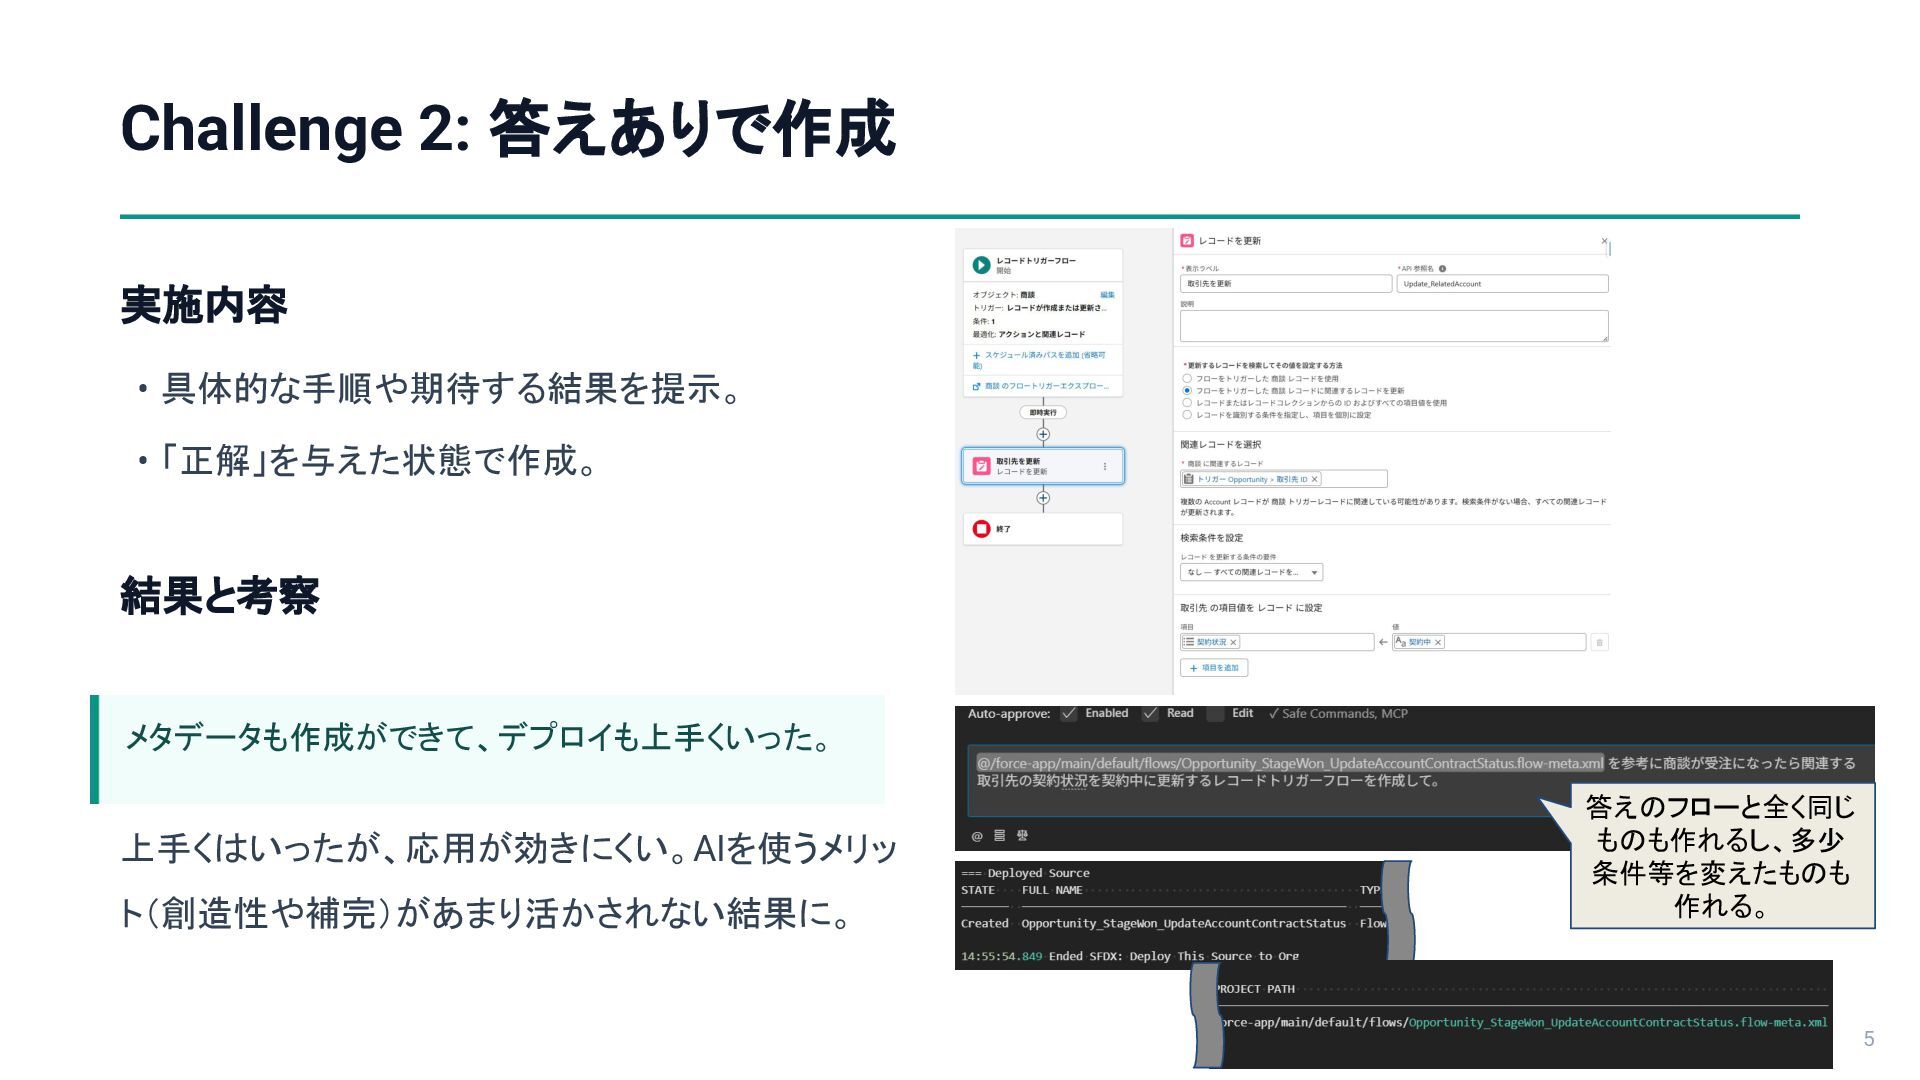
Task: Click the @ mention icon below chat input
Action: (x=976, y=836)
